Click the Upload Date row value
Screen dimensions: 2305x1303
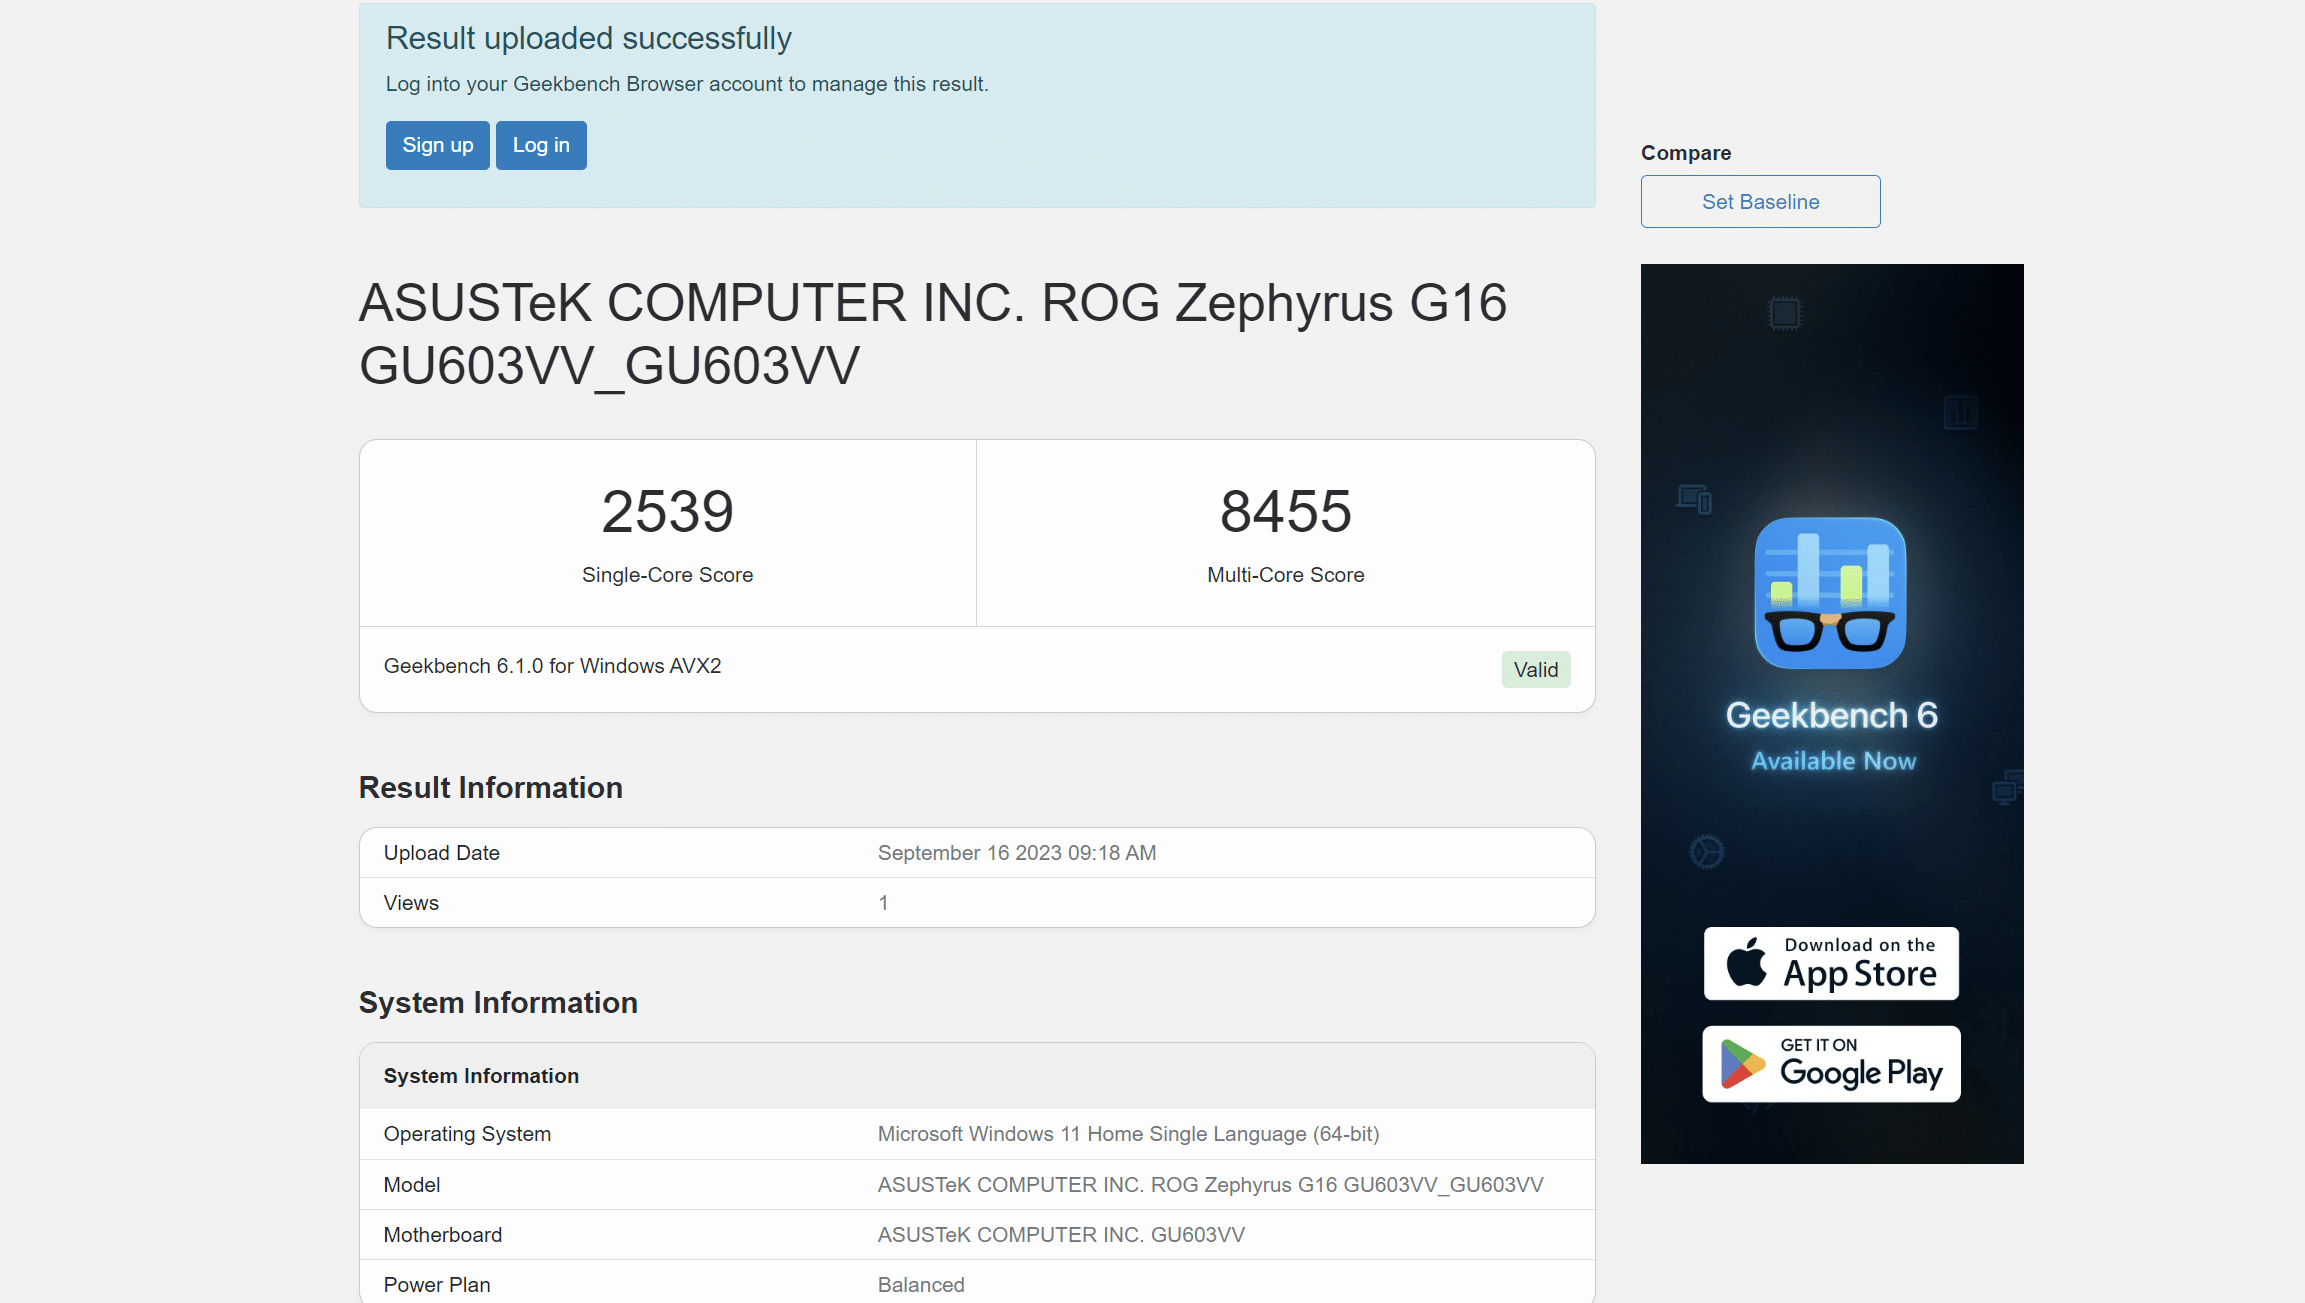pyautogui.click(x=1016, y=853)
